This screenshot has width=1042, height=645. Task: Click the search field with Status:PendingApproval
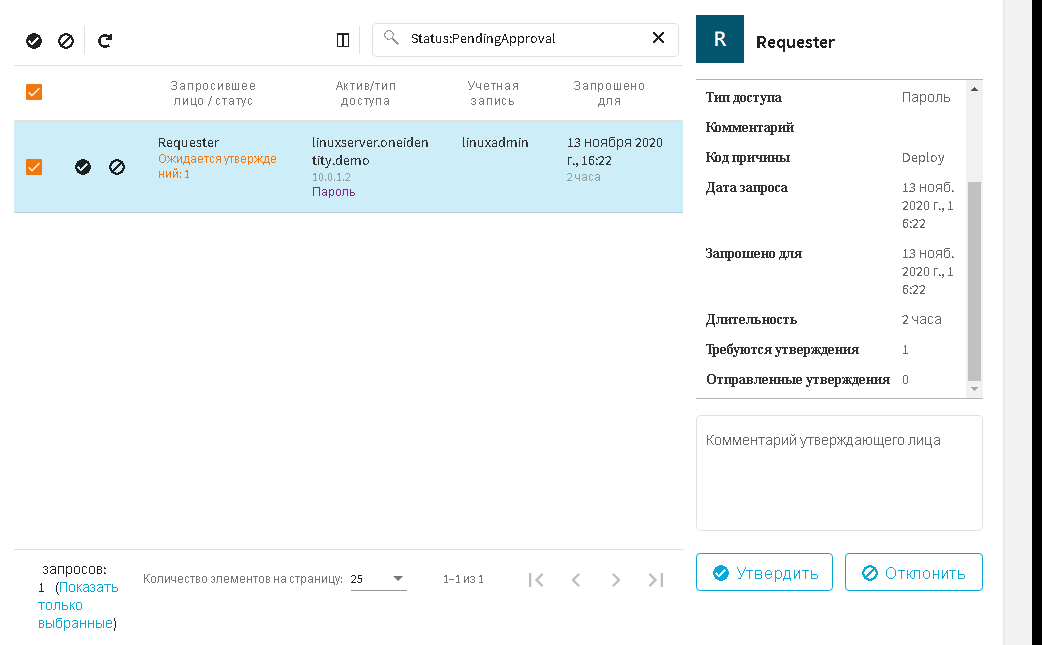coord(520,39)
